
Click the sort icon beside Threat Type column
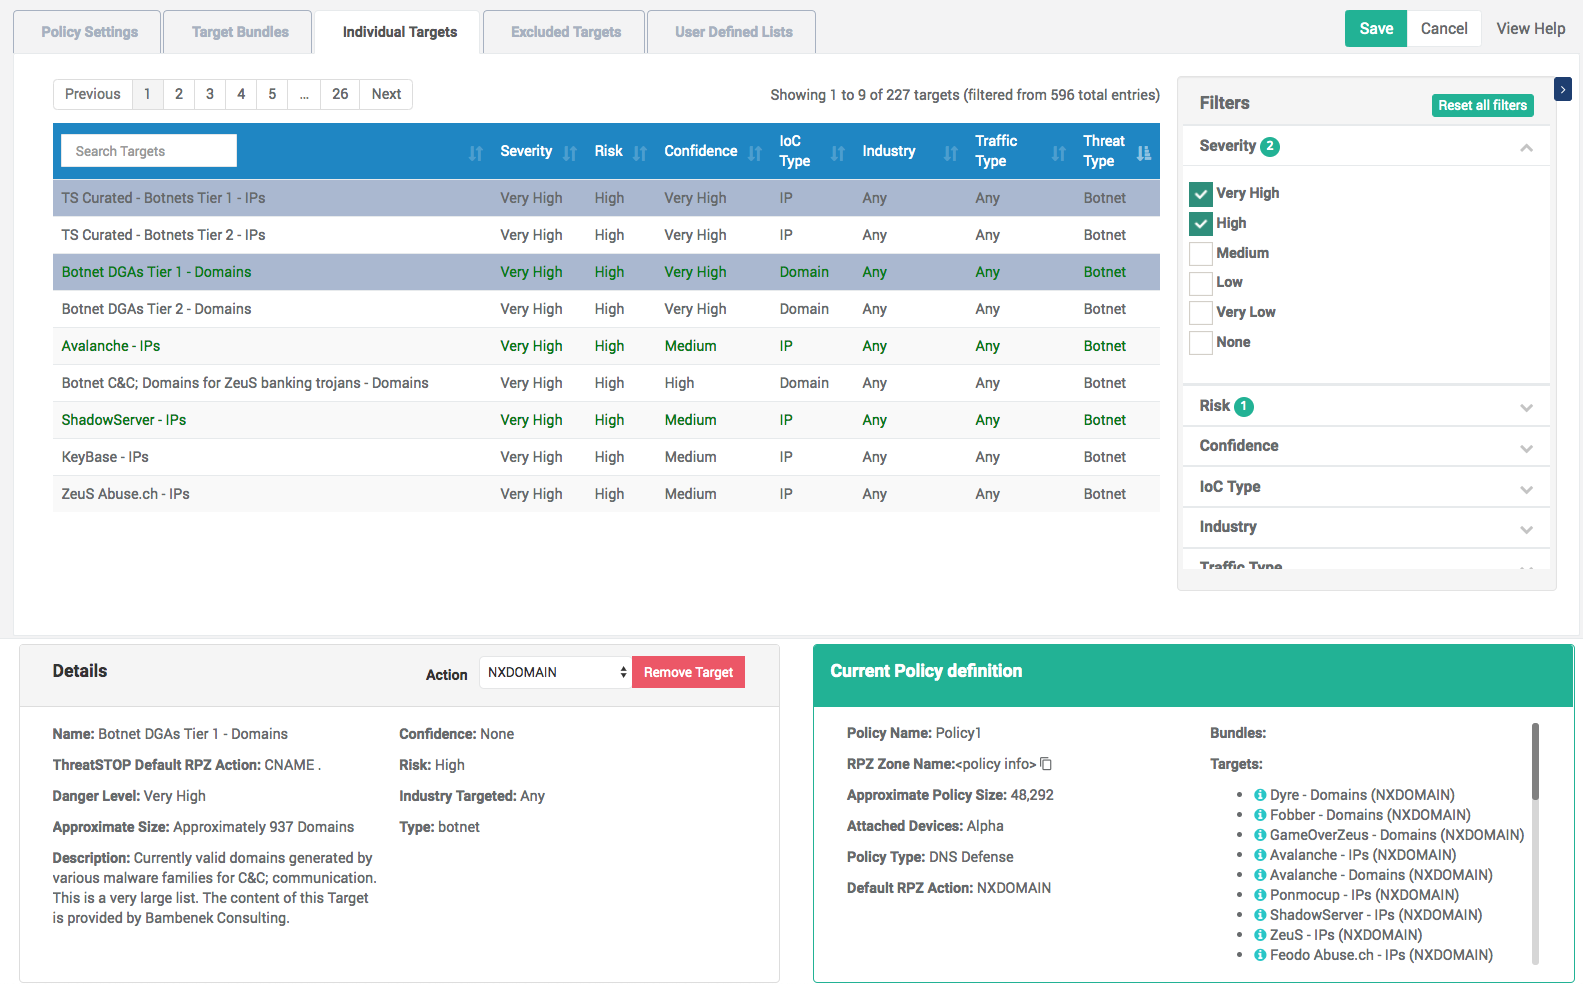(1144, 153)
